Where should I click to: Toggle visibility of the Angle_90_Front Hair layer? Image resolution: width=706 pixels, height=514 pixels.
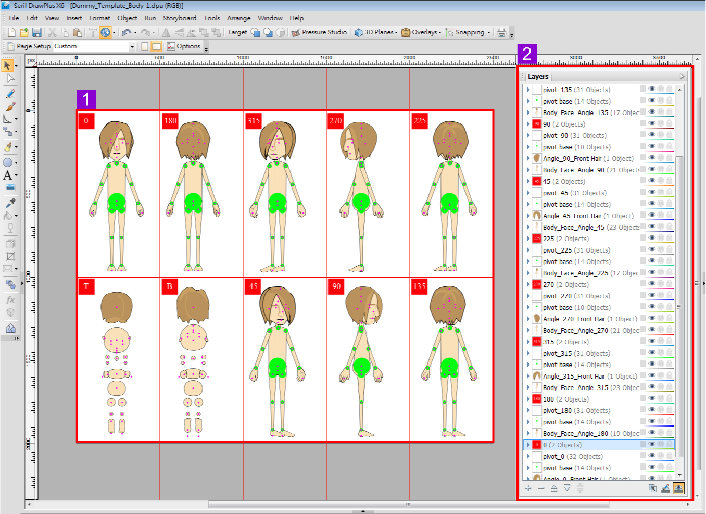(x=651, y=158)
